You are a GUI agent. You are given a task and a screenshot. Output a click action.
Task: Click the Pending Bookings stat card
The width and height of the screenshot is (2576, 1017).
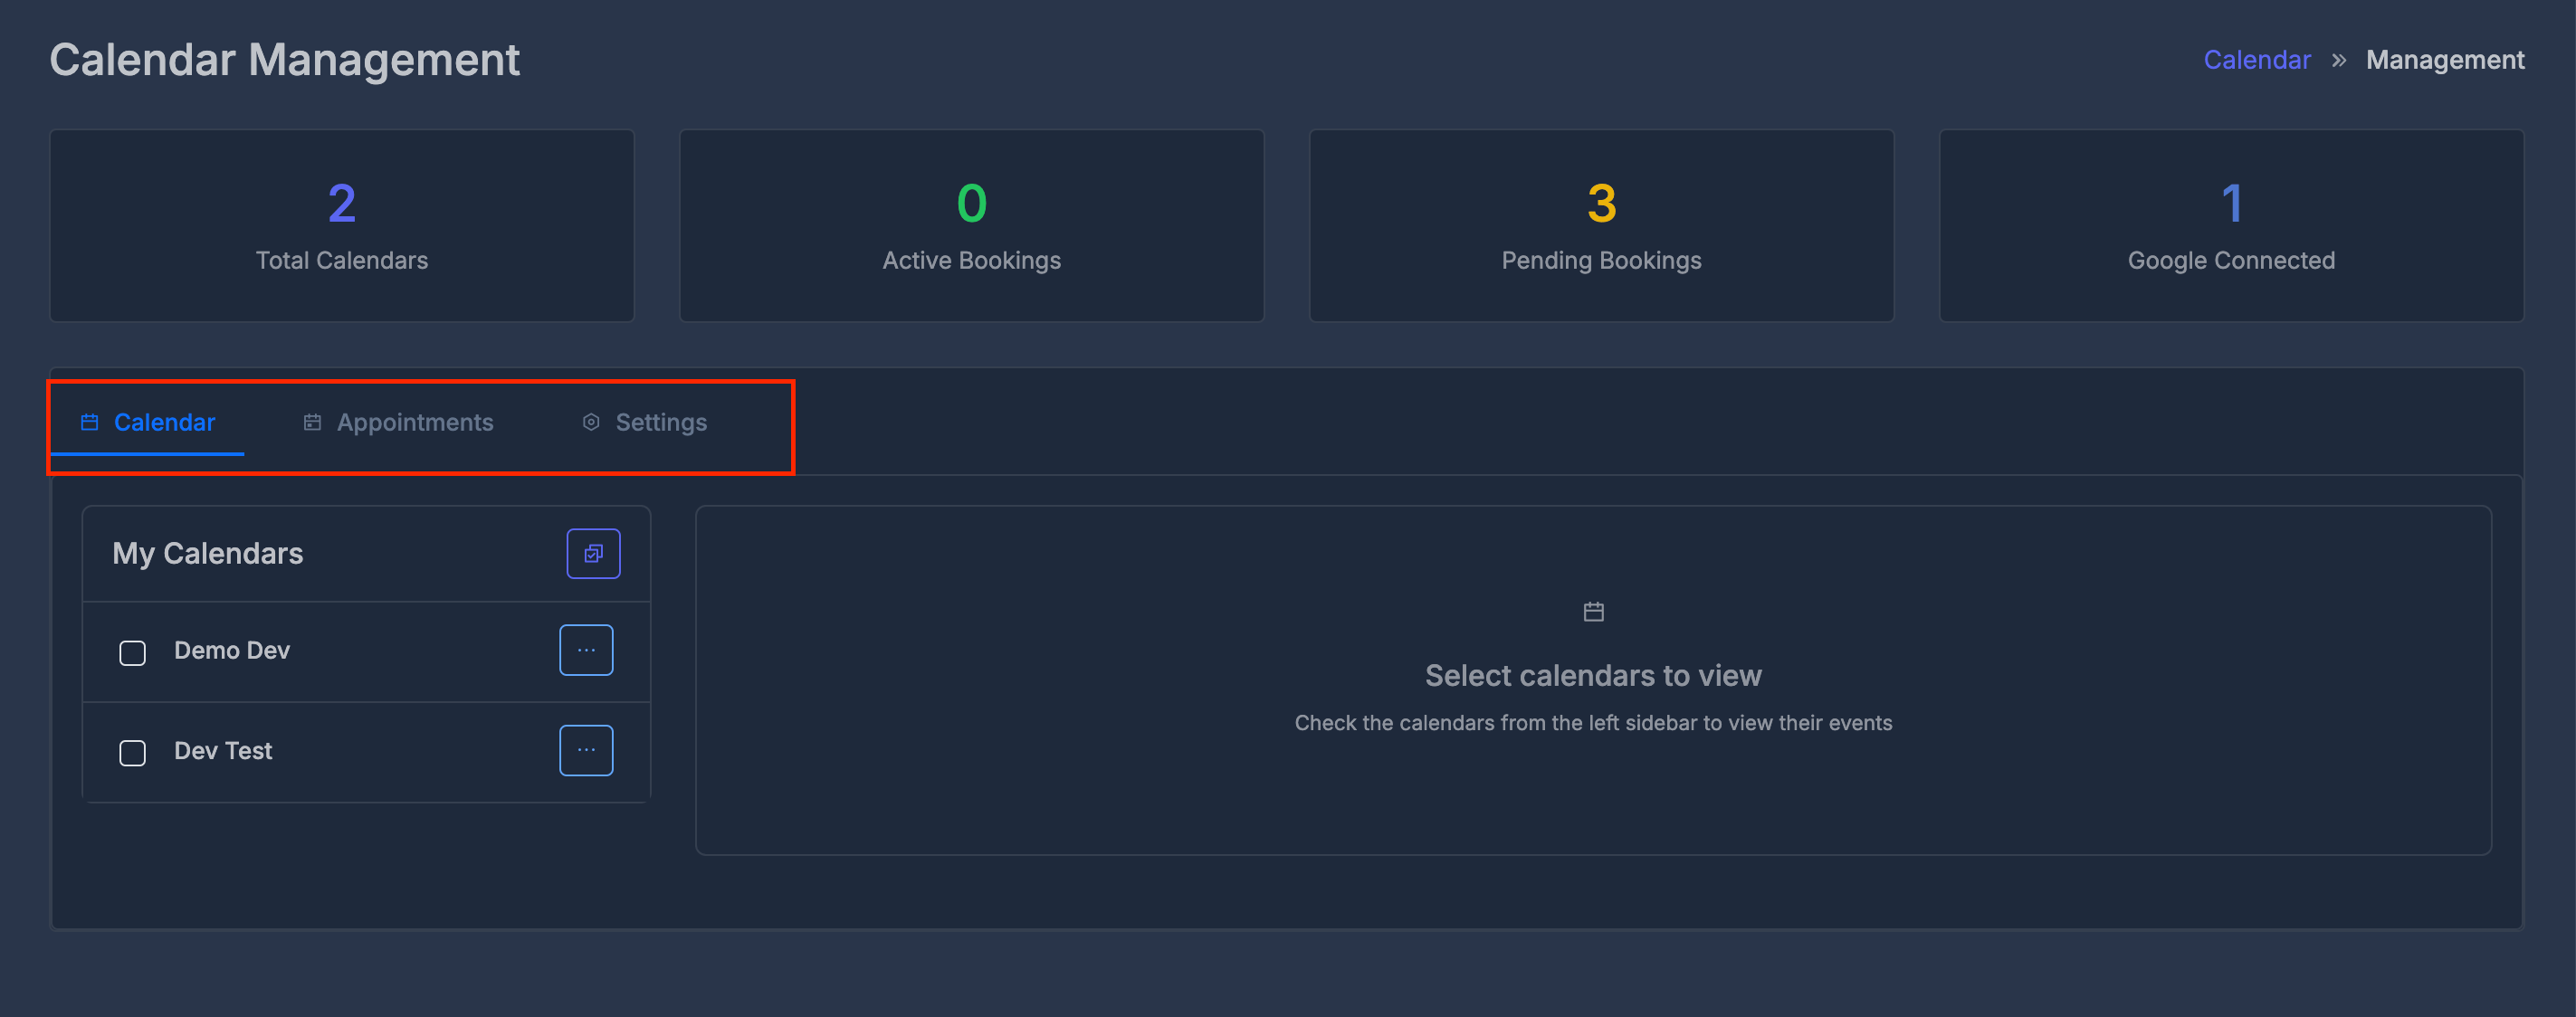point(1602,225)
